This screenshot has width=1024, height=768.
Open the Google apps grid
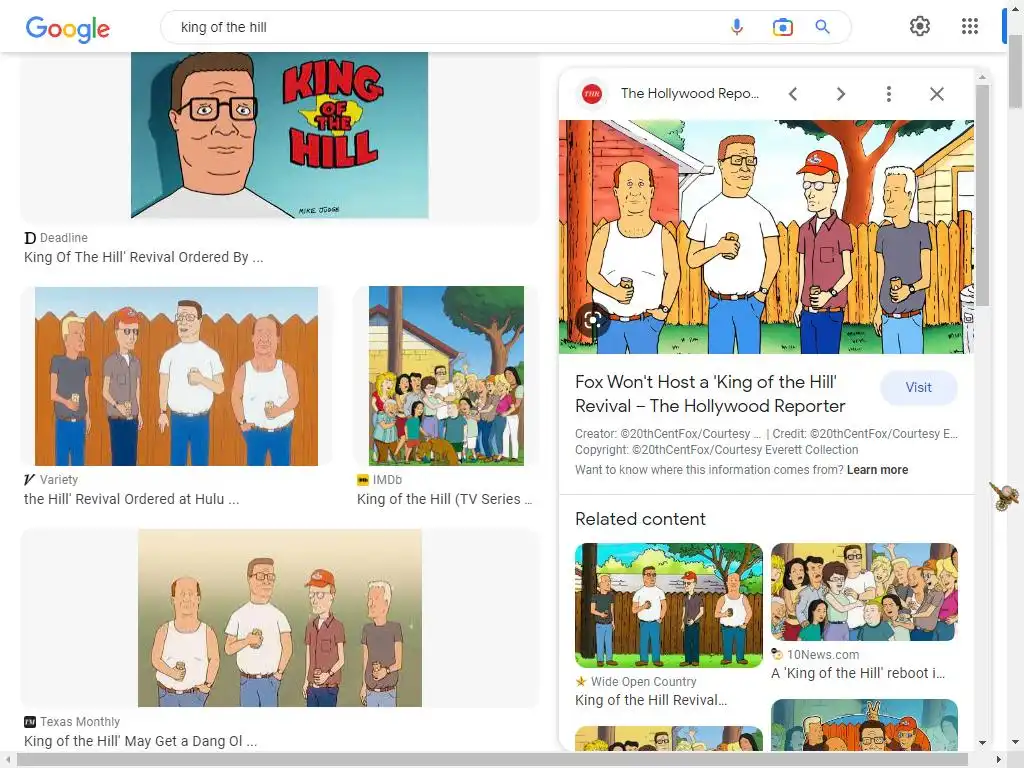click(x=970, y=26)
